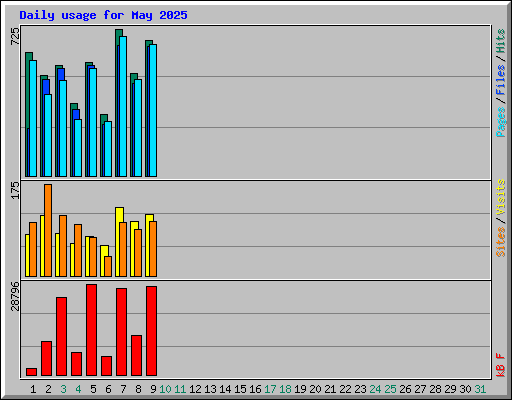
Task: Click the green day 3 axis label
Action: [63, 389]
